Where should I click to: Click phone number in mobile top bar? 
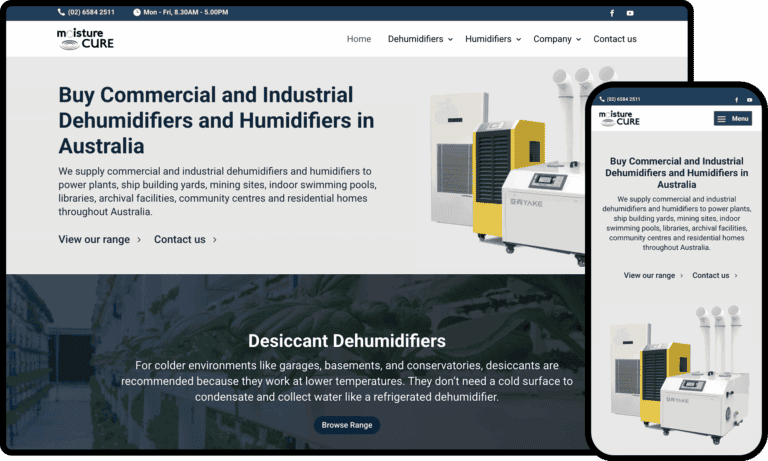click(623, 99)
